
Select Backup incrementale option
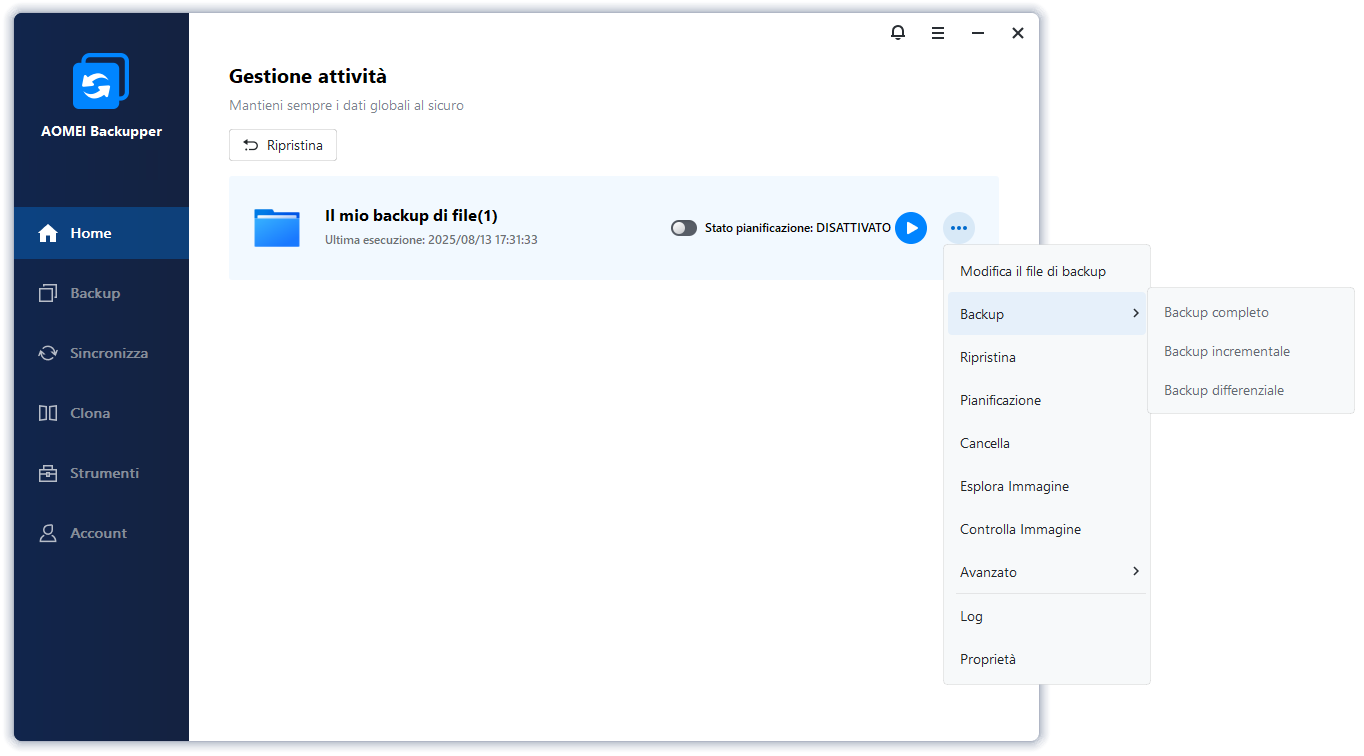click(1226, 351)
